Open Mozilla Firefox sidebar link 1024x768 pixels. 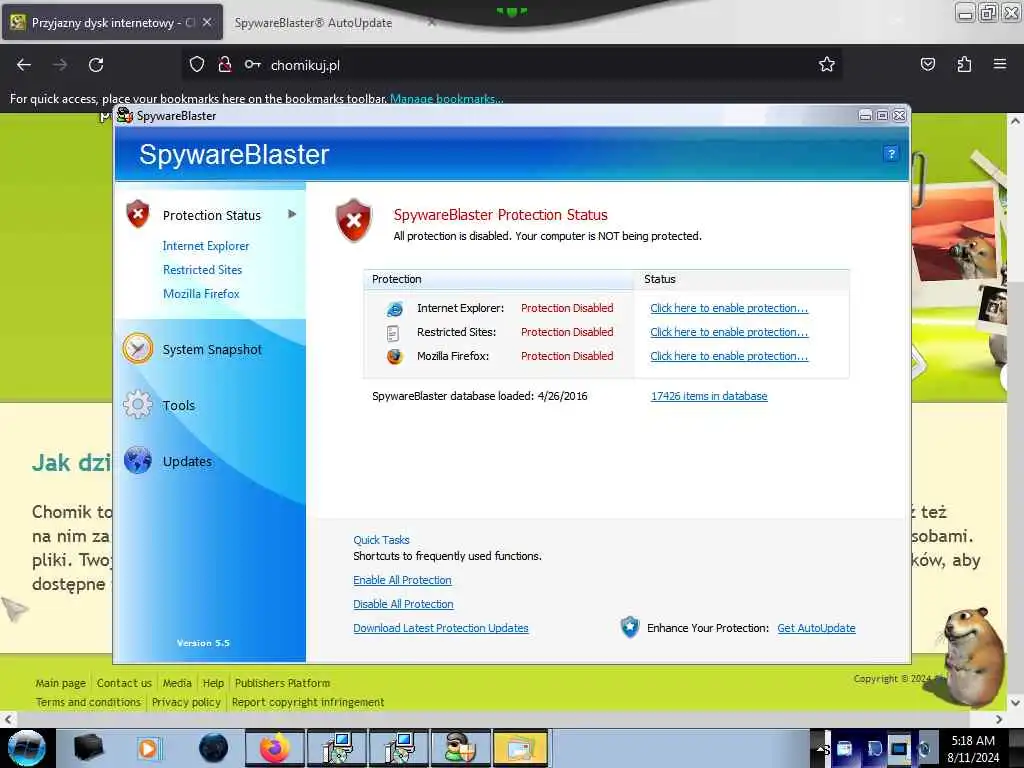(x=201, y=294)
